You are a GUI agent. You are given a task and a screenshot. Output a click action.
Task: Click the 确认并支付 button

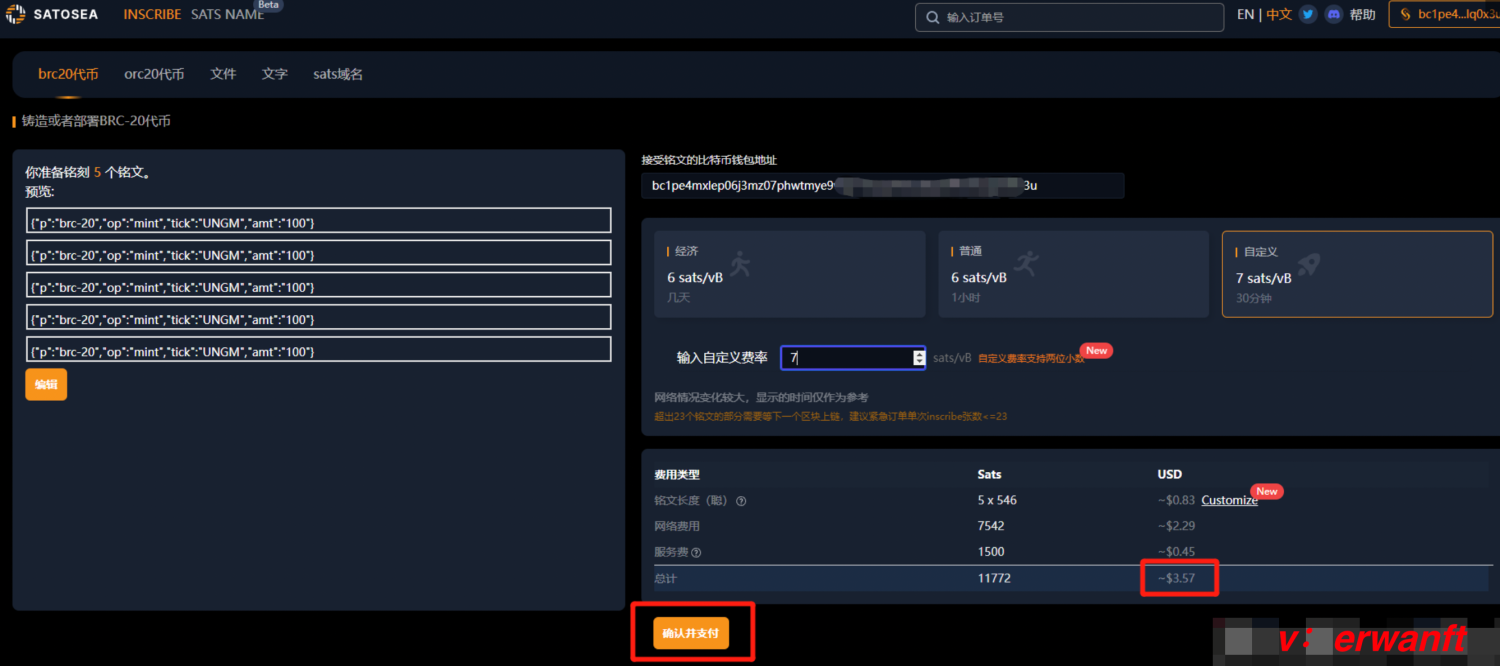click(x=691, y=633)
